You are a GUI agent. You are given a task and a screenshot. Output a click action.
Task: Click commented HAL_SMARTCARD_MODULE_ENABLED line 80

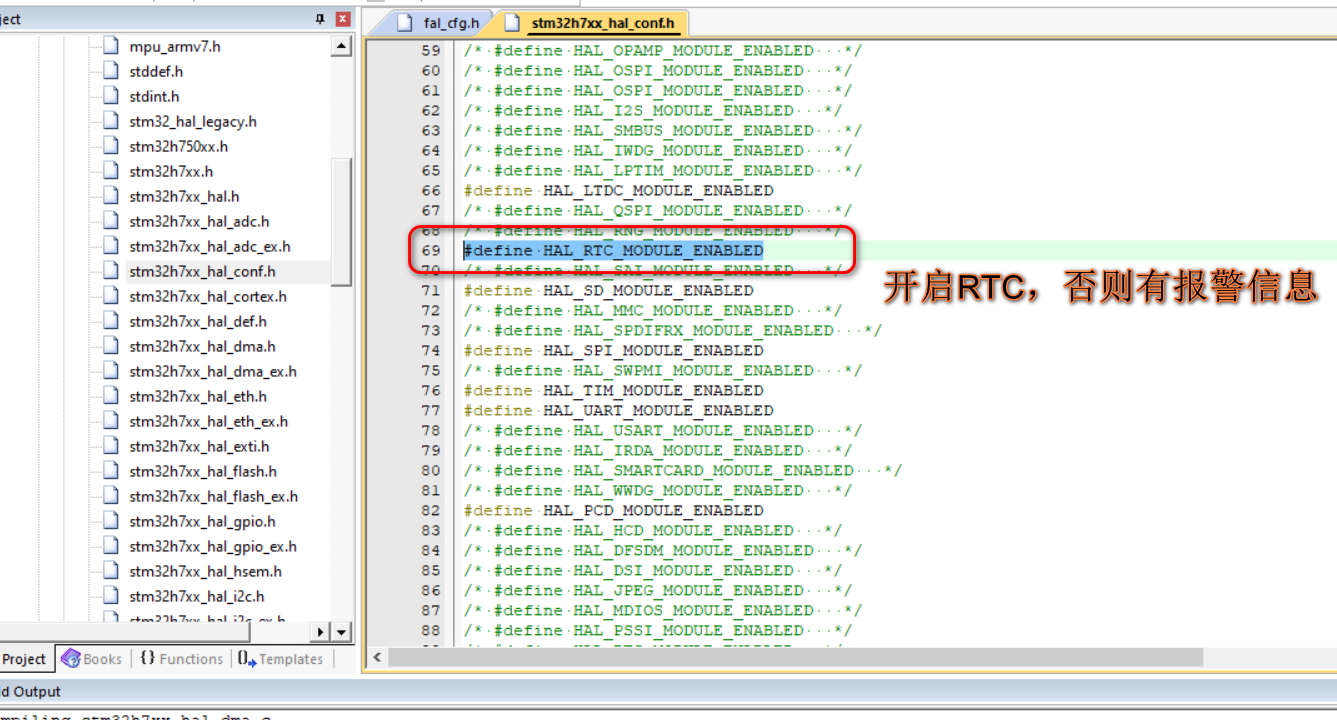pyautogui.click(x=683, y=470)
